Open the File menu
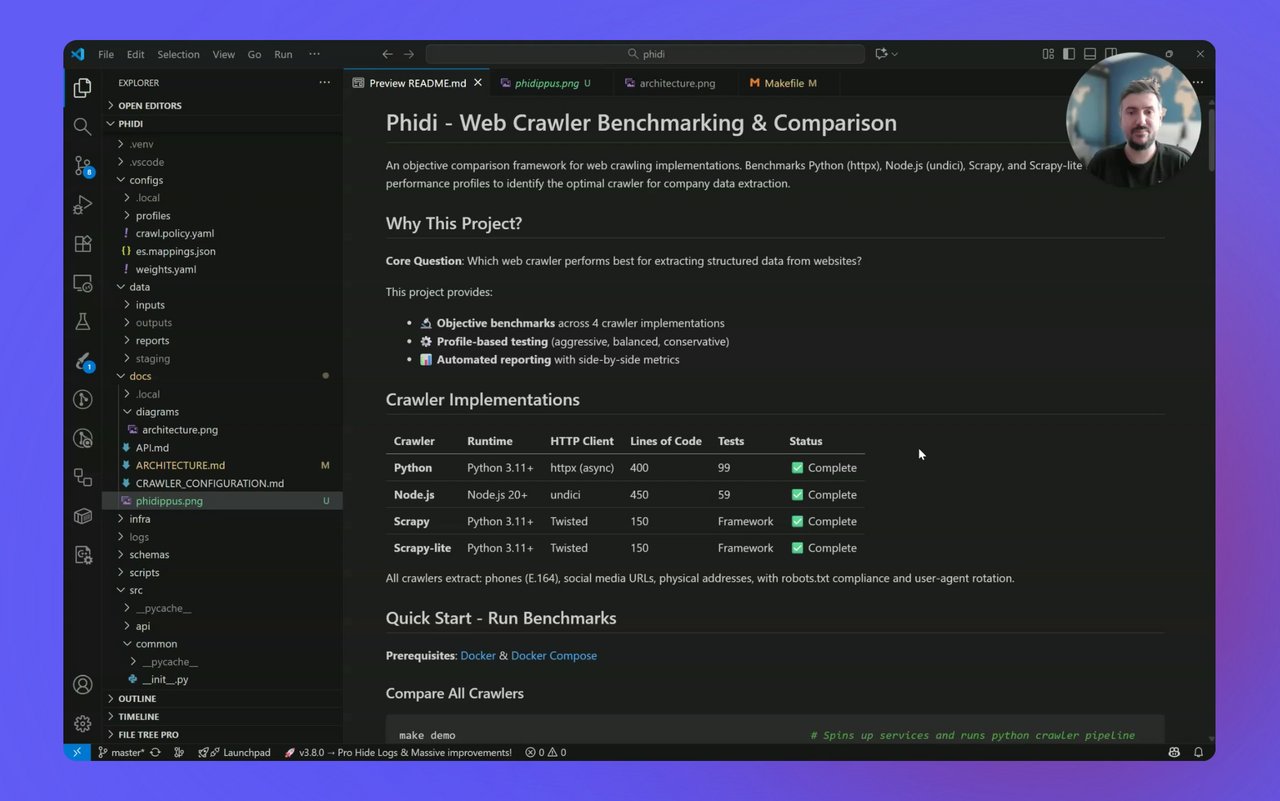 coord(106,54)
